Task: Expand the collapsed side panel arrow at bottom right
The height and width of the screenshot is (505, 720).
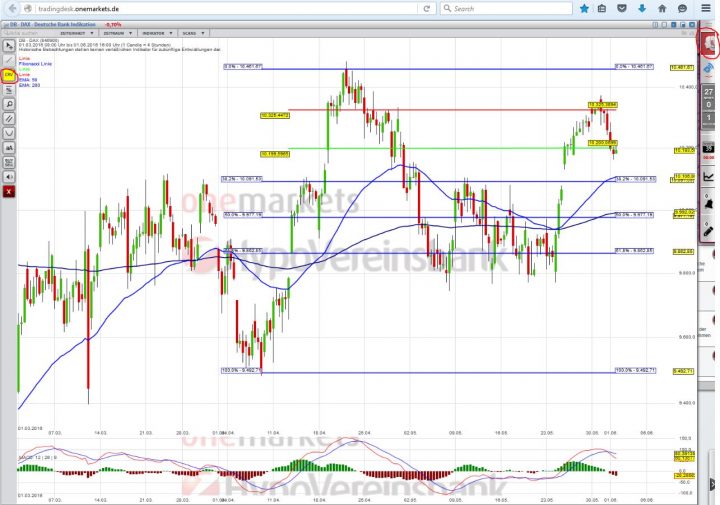Action: [713, 484]
